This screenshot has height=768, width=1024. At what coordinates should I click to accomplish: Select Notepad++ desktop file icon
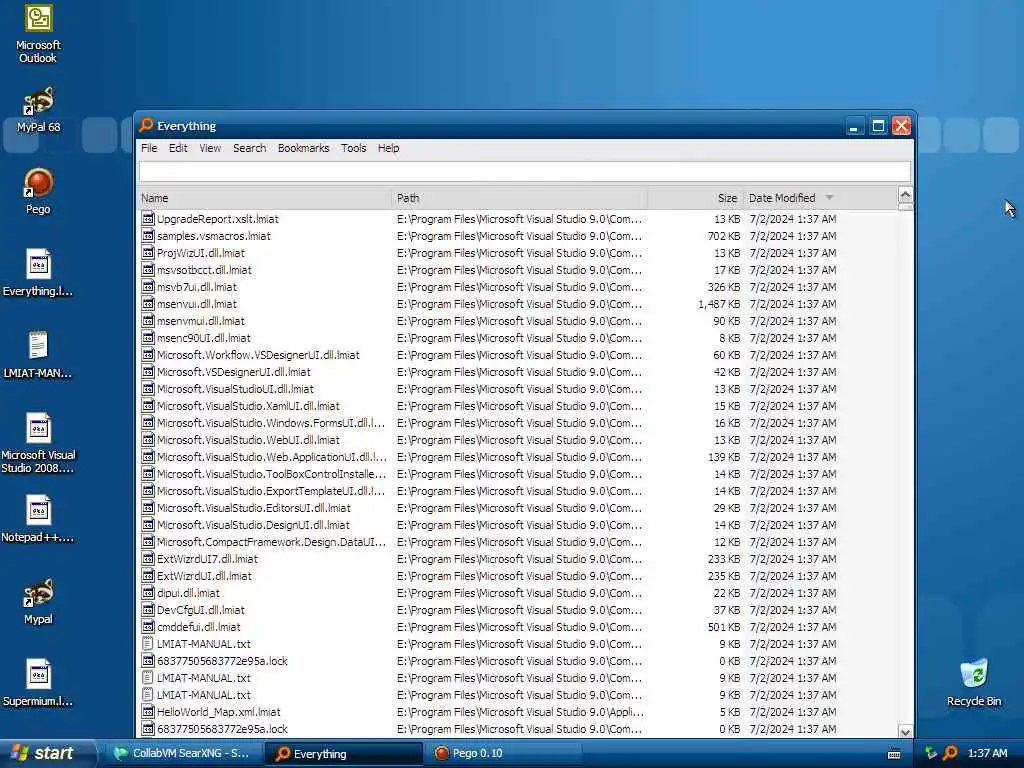point(39,519)
